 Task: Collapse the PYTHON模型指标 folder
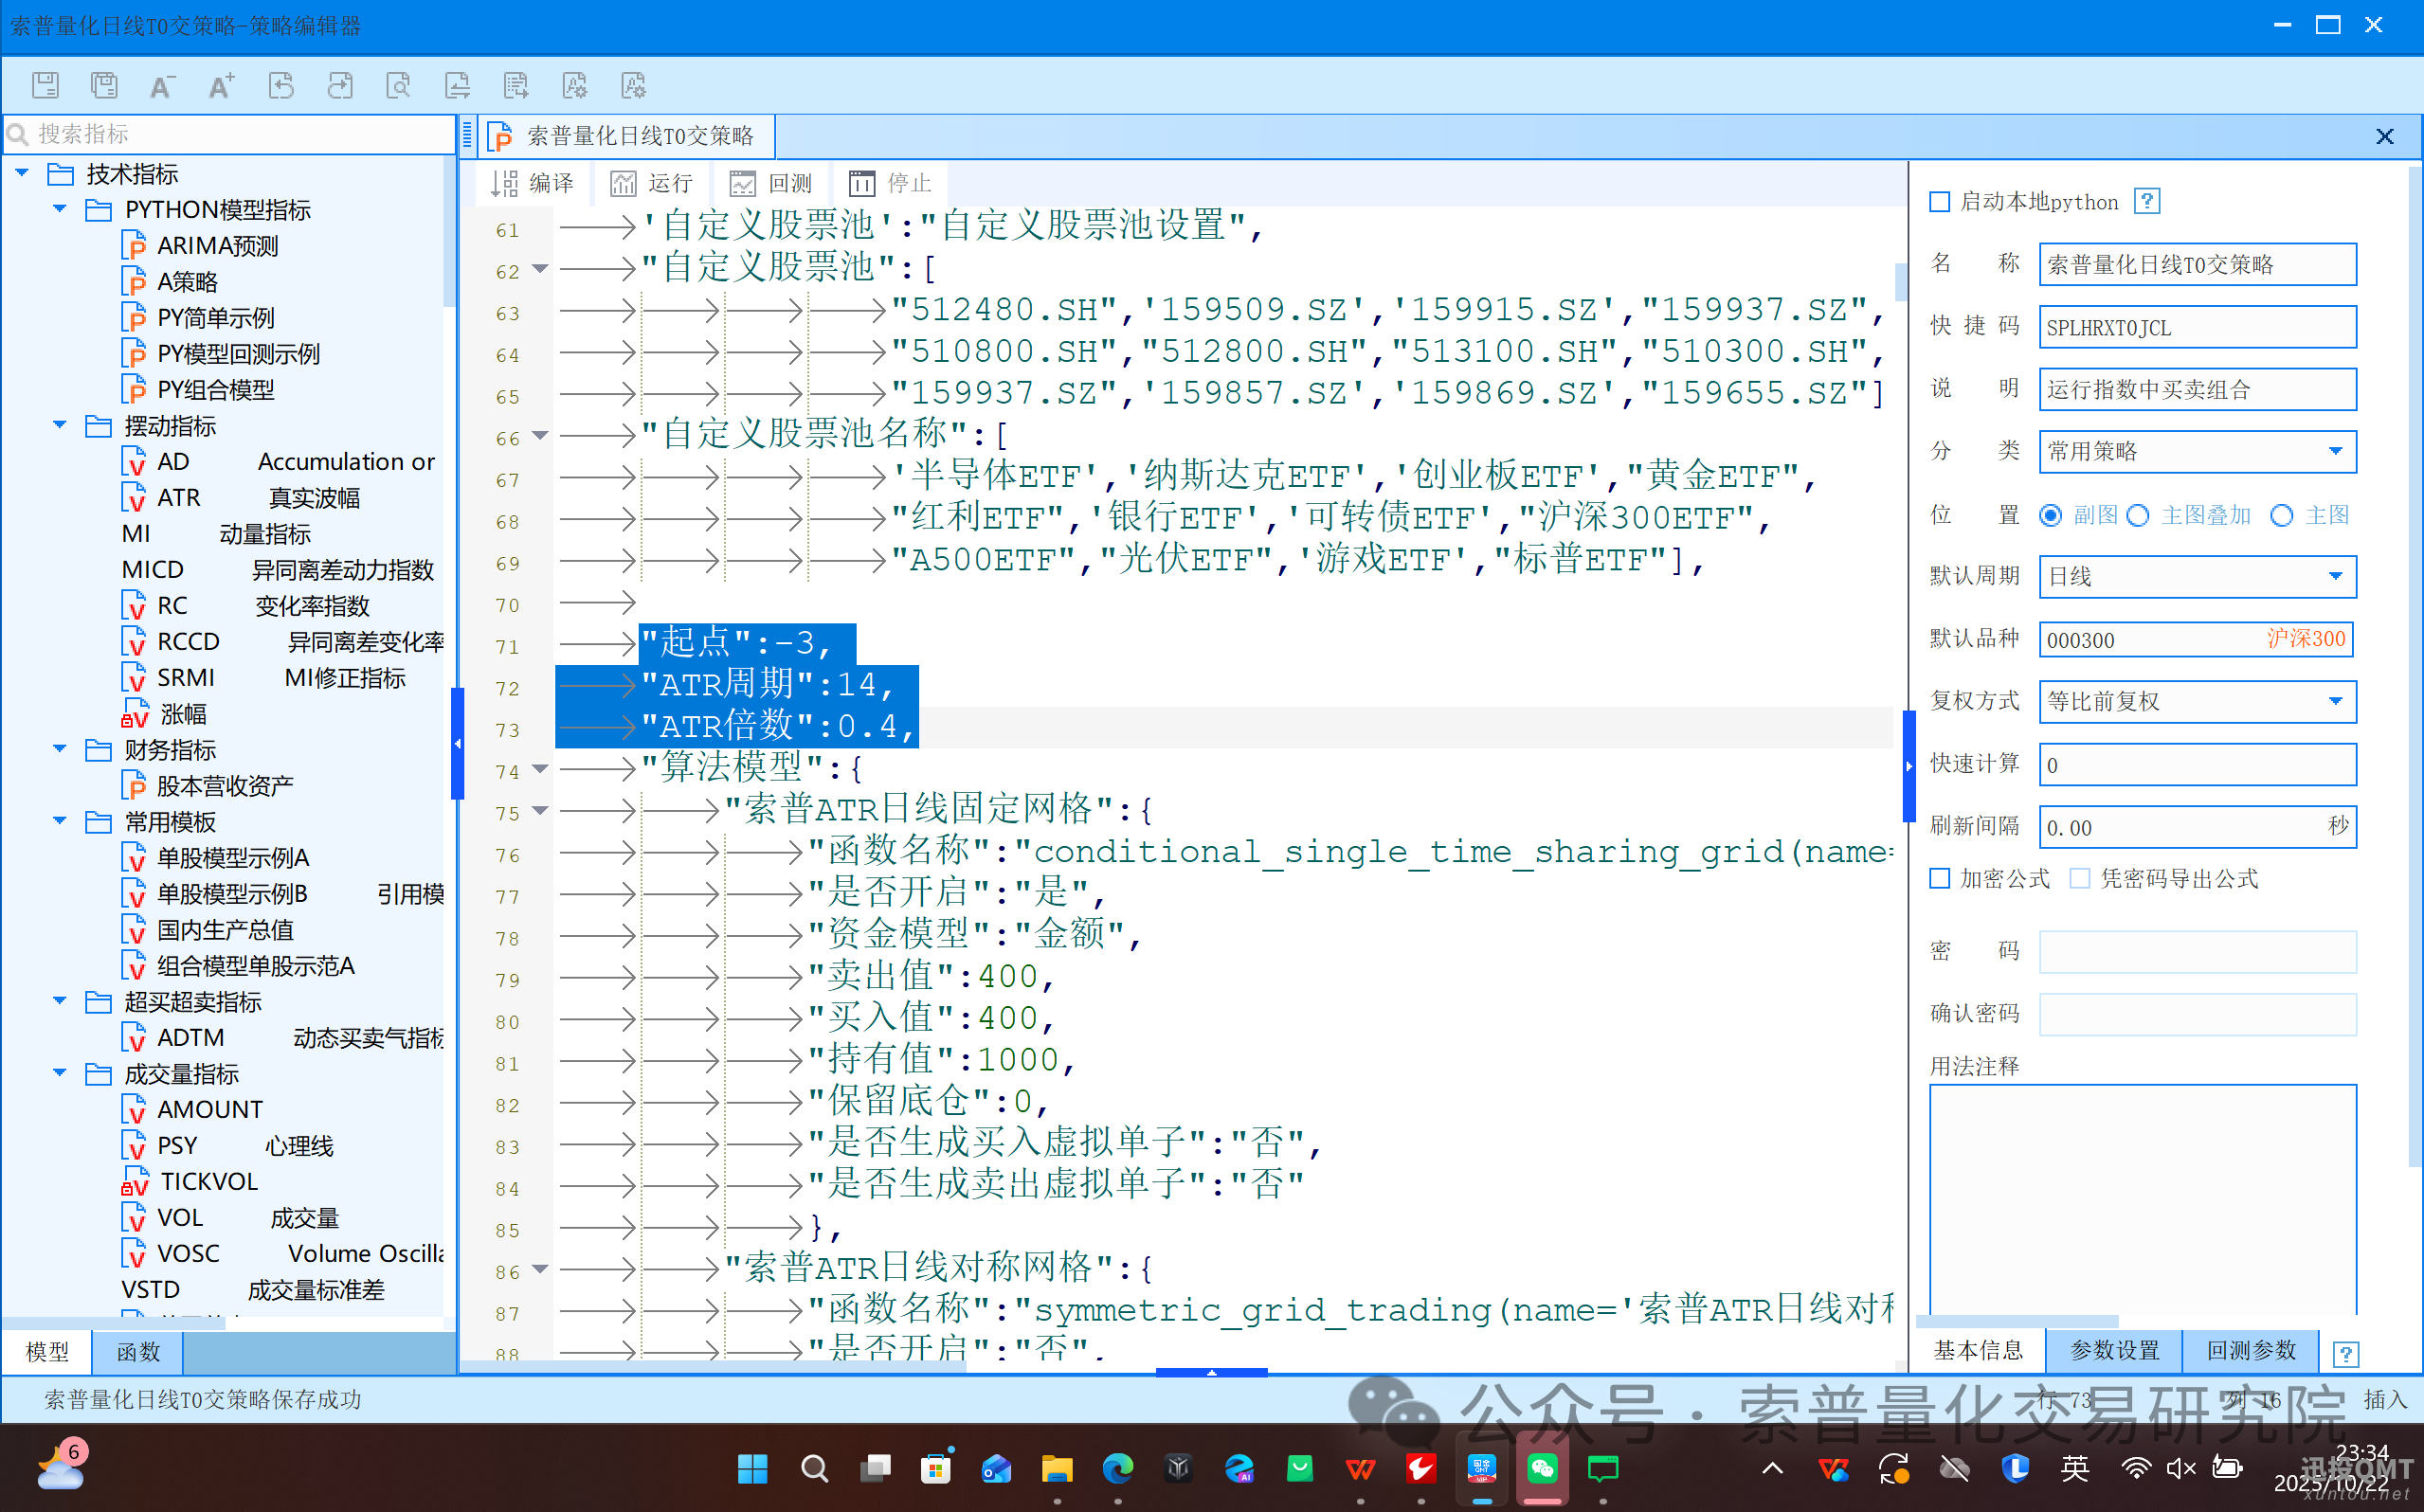click(60, 210)
